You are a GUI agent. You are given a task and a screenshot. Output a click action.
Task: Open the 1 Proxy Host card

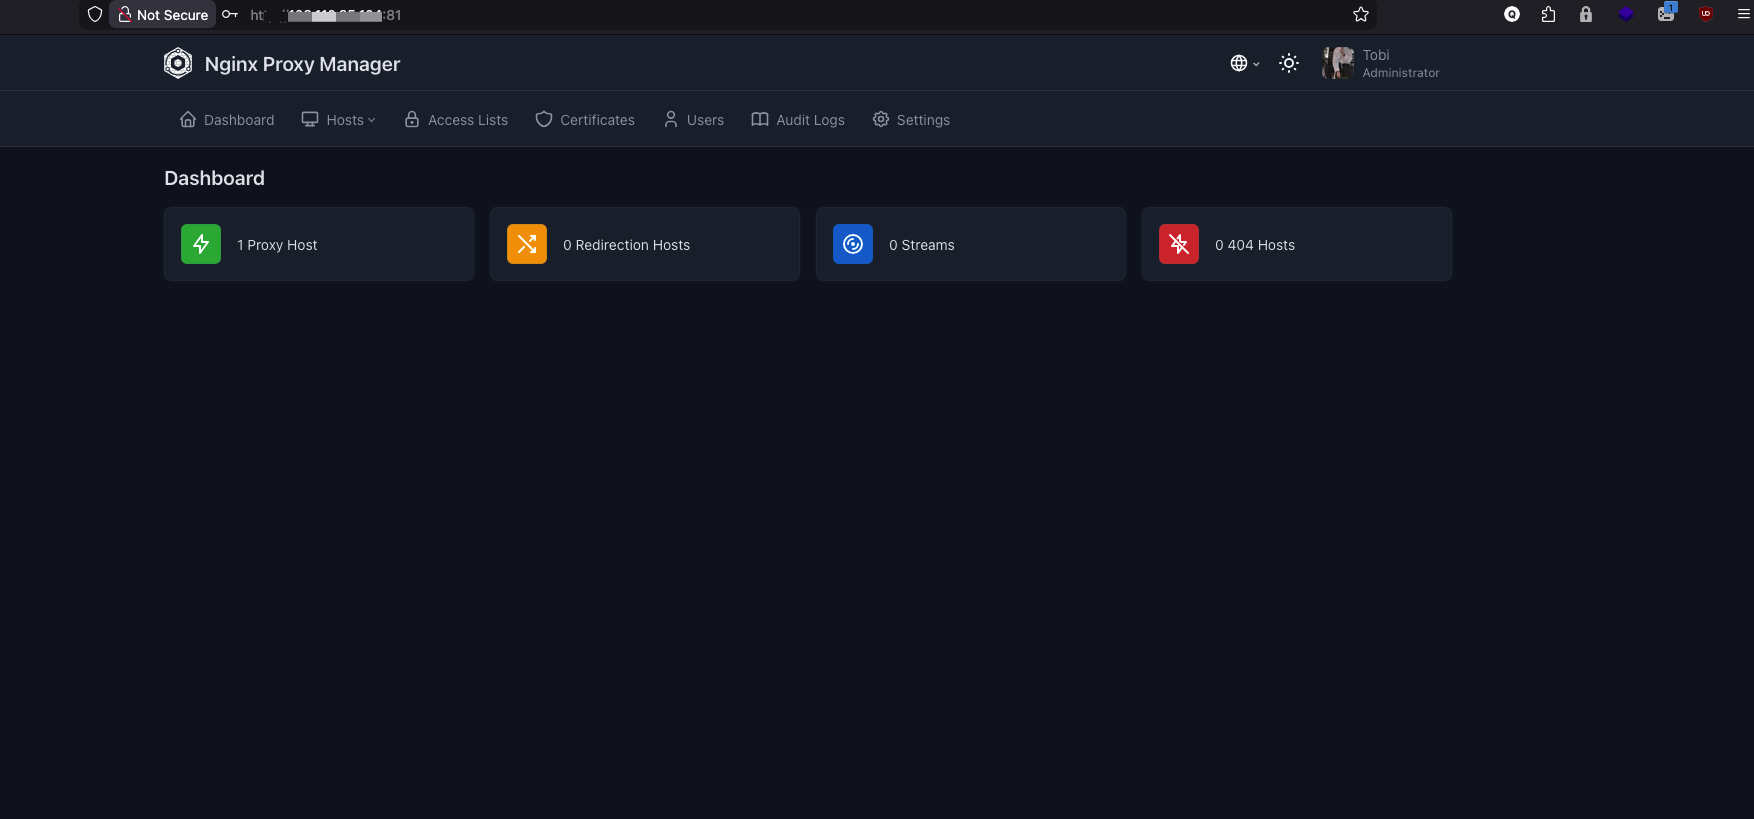[x=319, y=244]
